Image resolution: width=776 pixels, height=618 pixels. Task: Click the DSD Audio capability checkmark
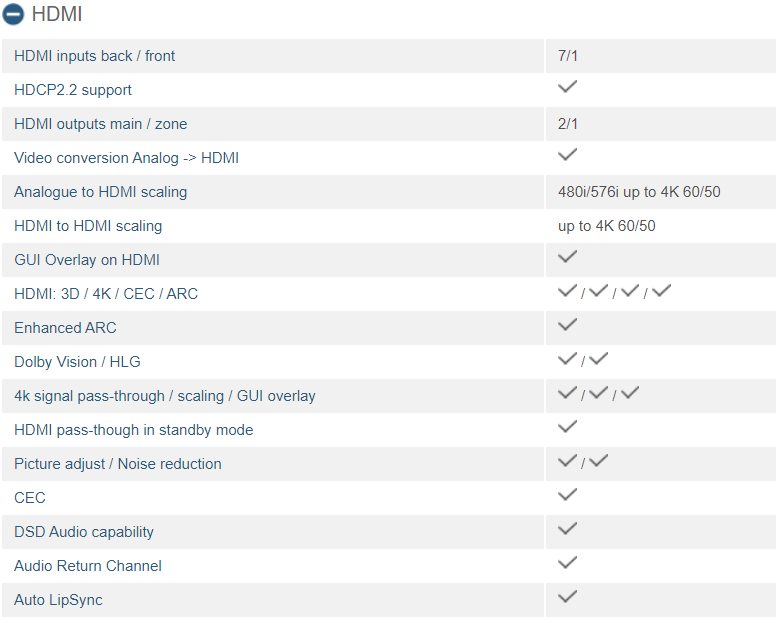(567, 528)
